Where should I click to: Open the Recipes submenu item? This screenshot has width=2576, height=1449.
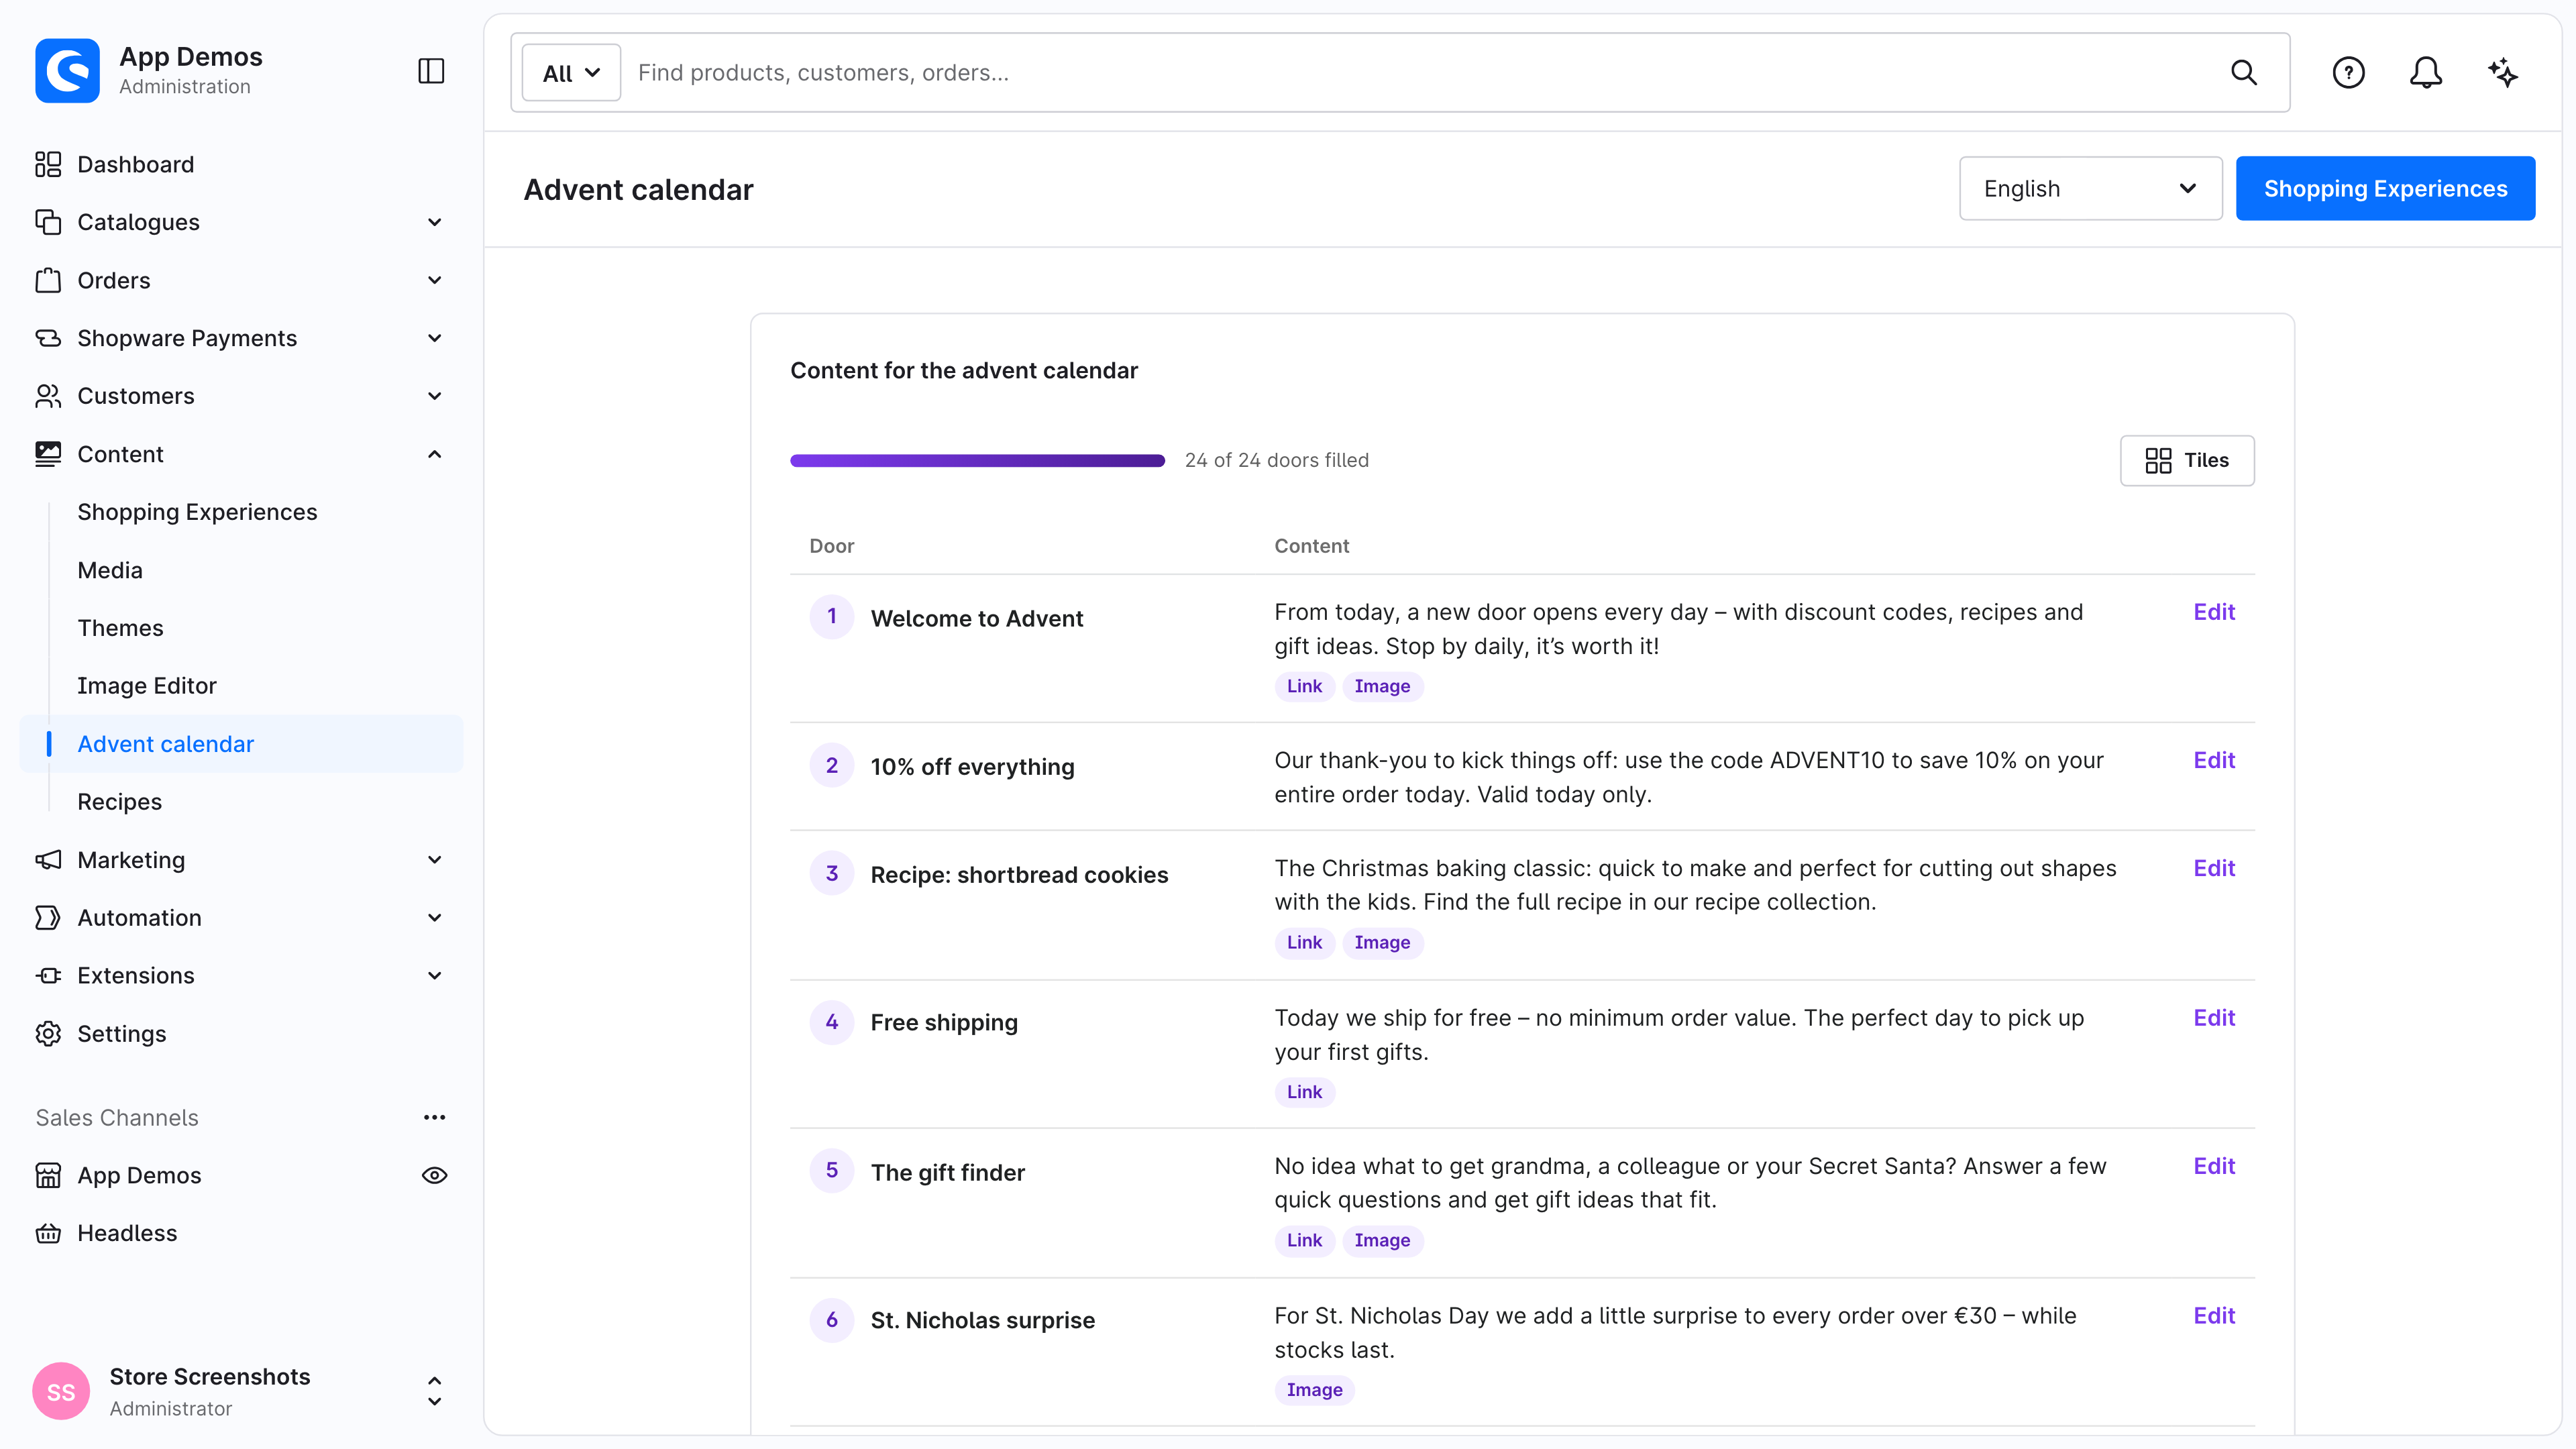point(119,802)
